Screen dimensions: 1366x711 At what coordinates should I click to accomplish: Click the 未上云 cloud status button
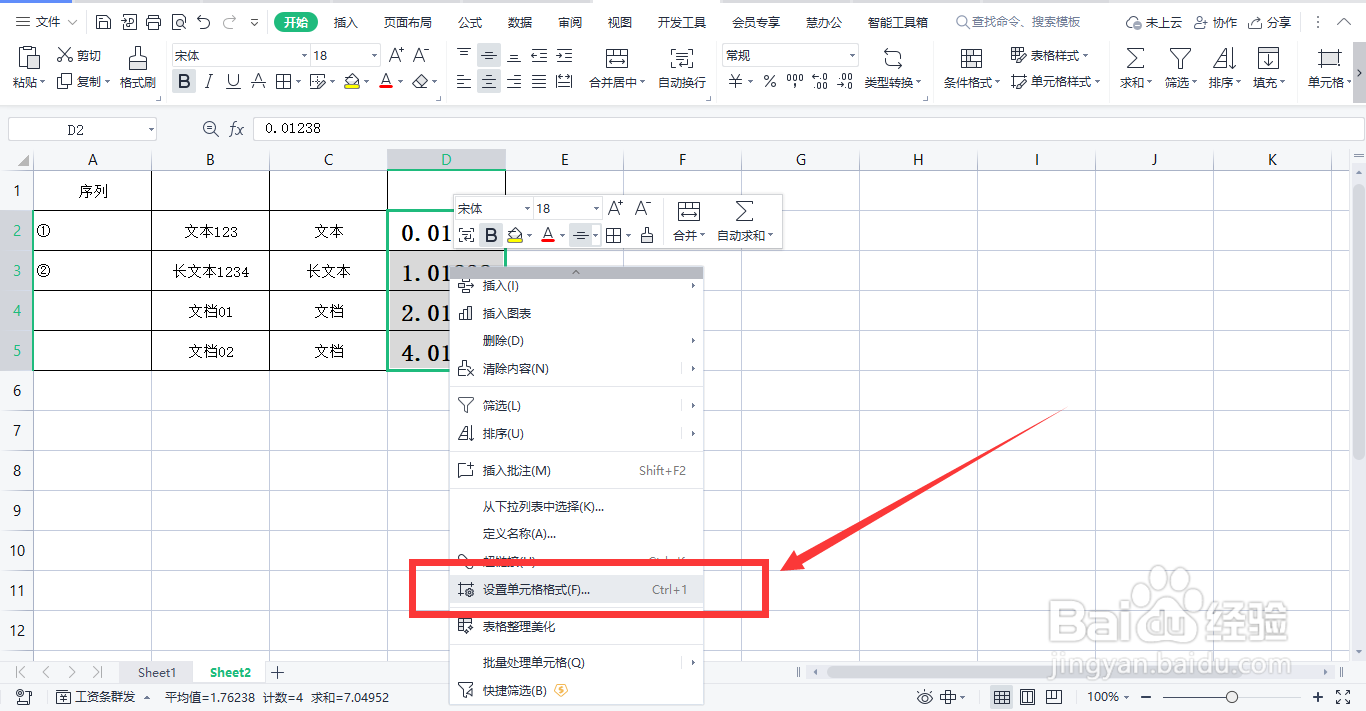click(x=1153, y=22)
